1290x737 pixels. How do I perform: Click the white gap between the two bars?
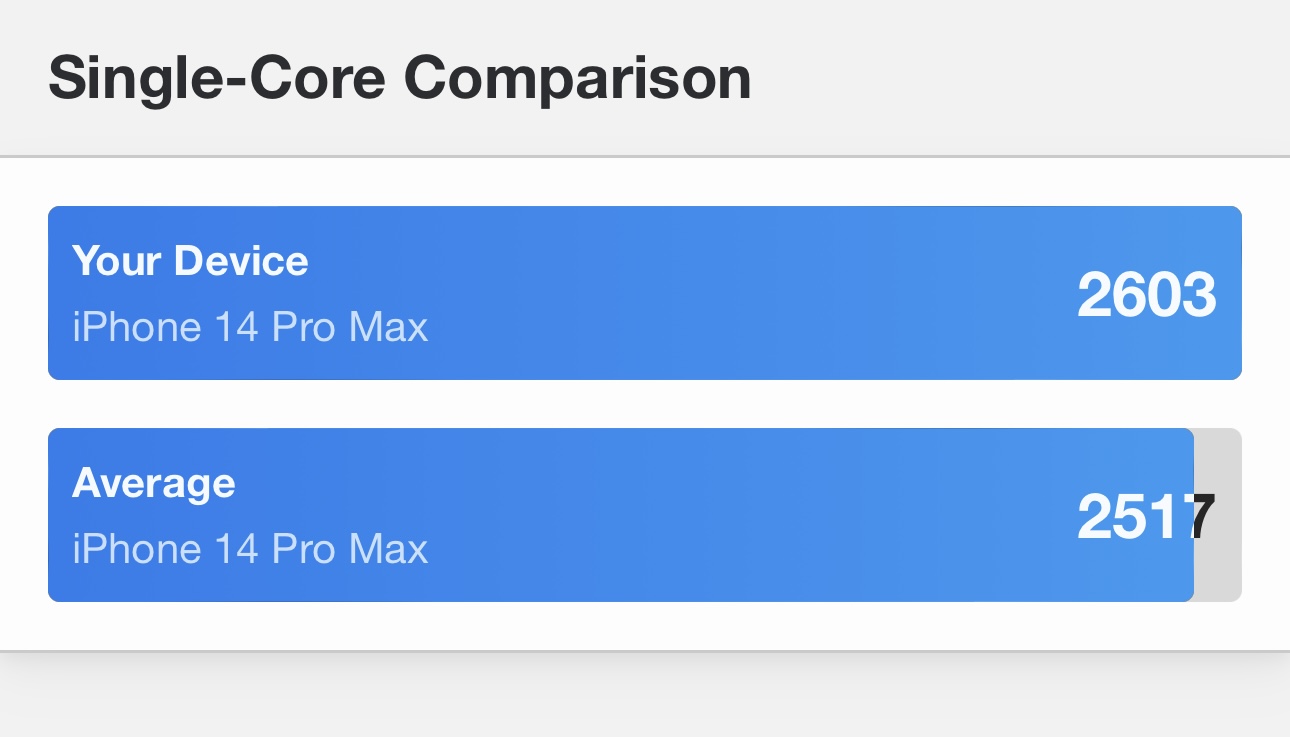point(645,404)
